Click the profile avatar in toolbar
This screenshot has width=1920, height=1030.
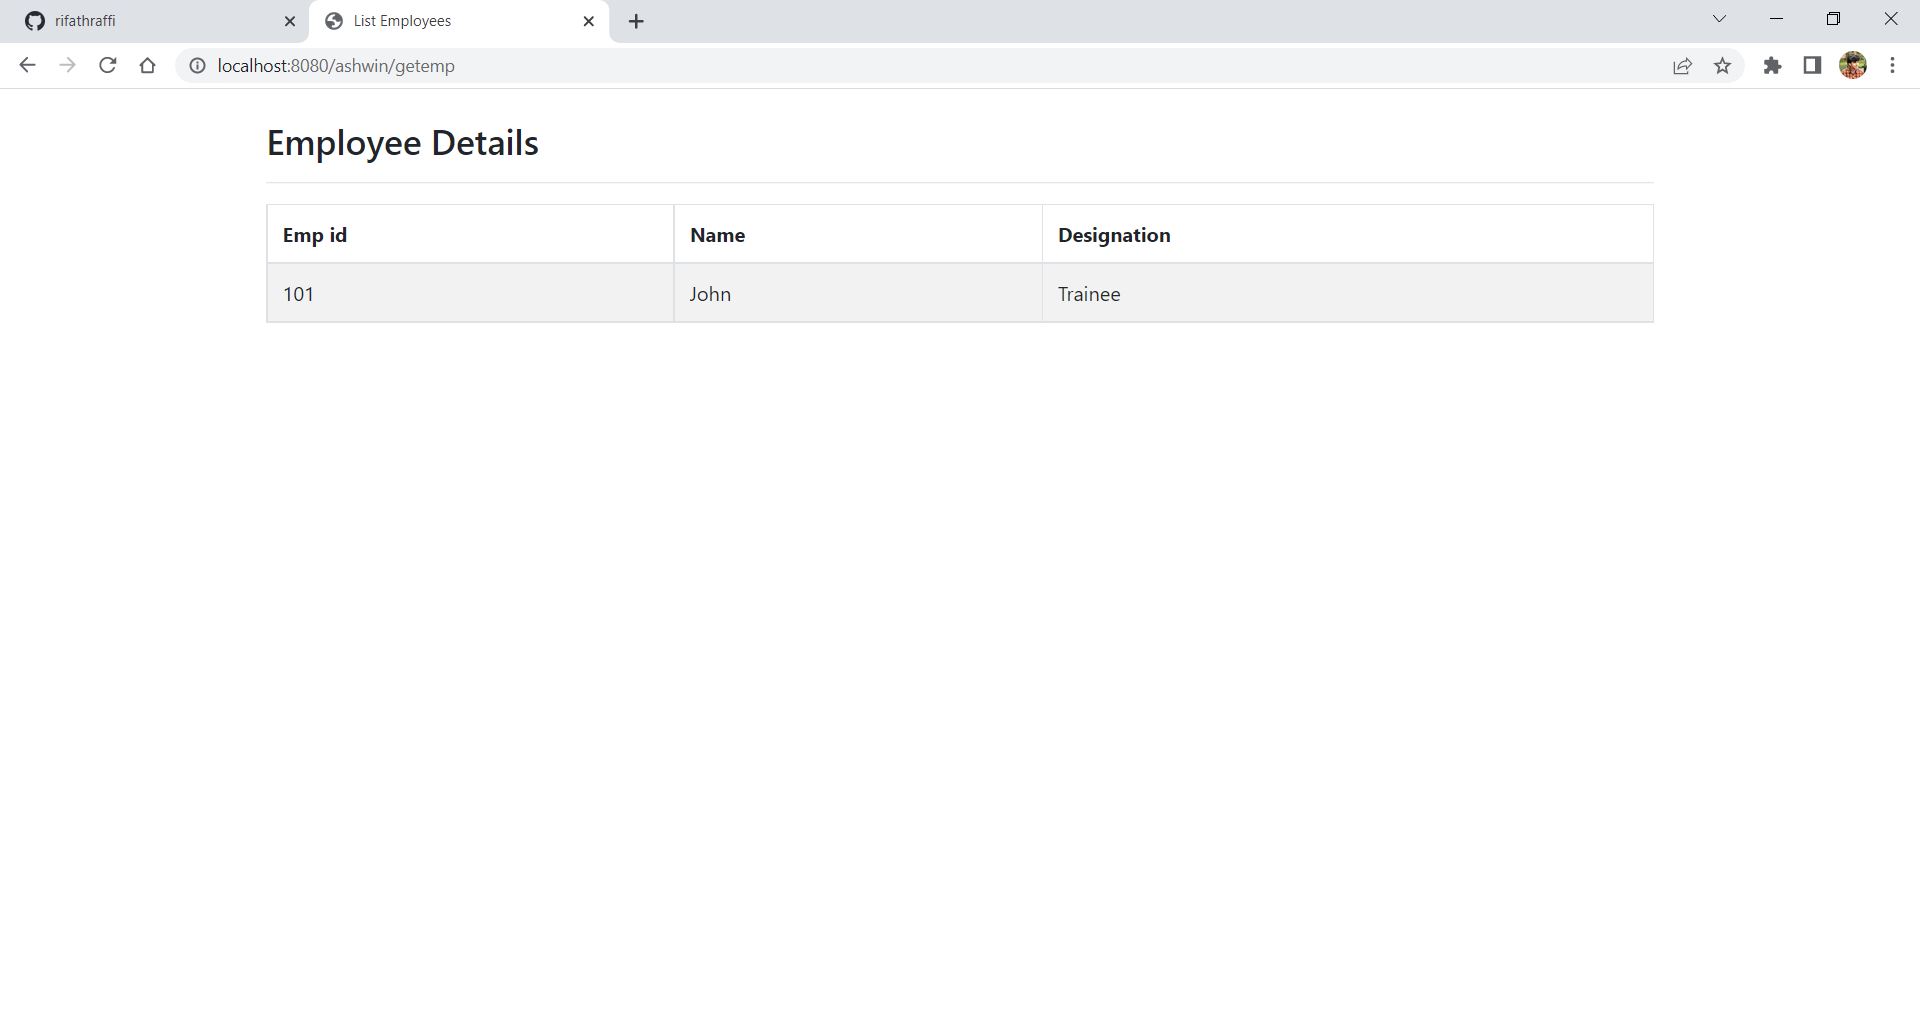(1853, 65)
